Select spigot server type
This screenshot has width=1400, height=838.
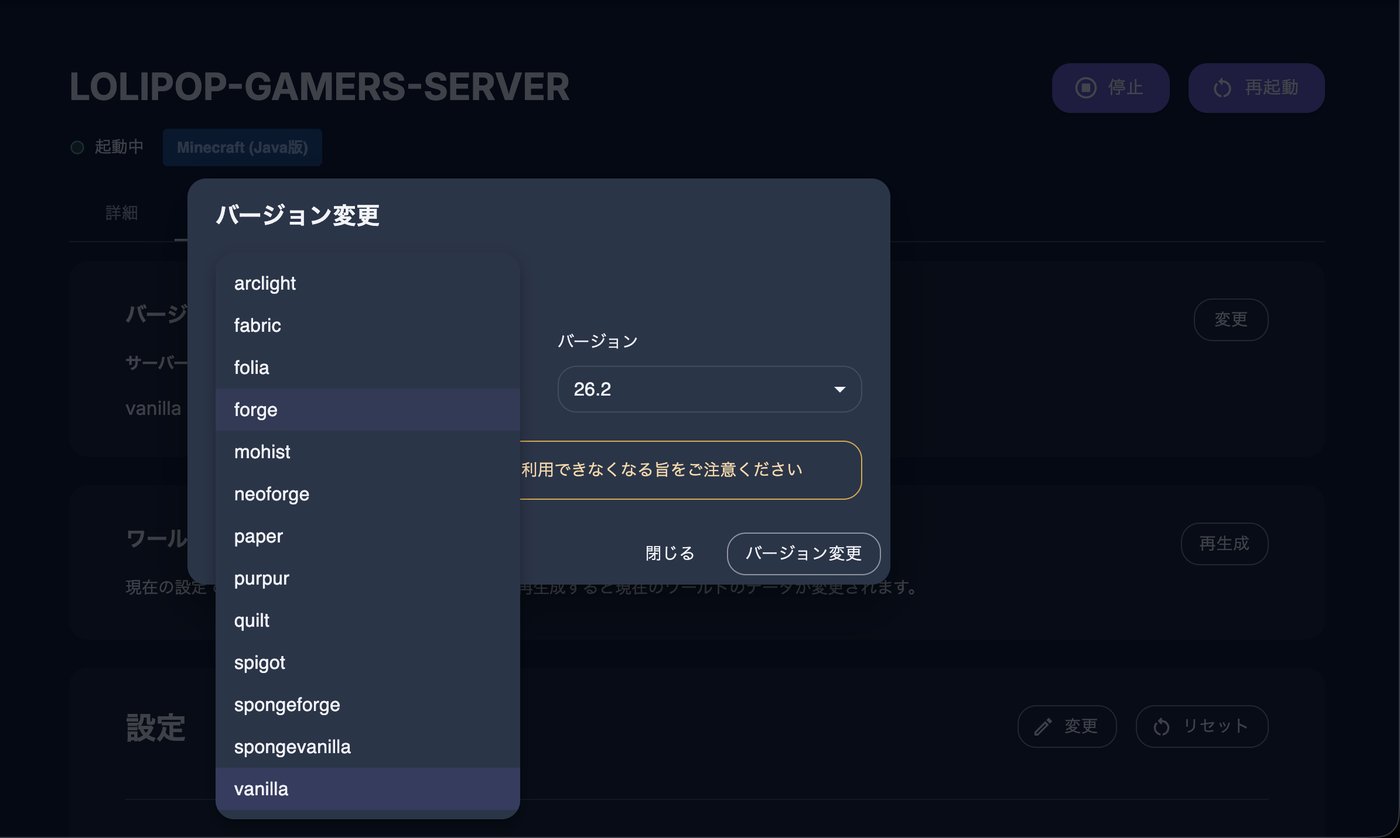point(367,662)
